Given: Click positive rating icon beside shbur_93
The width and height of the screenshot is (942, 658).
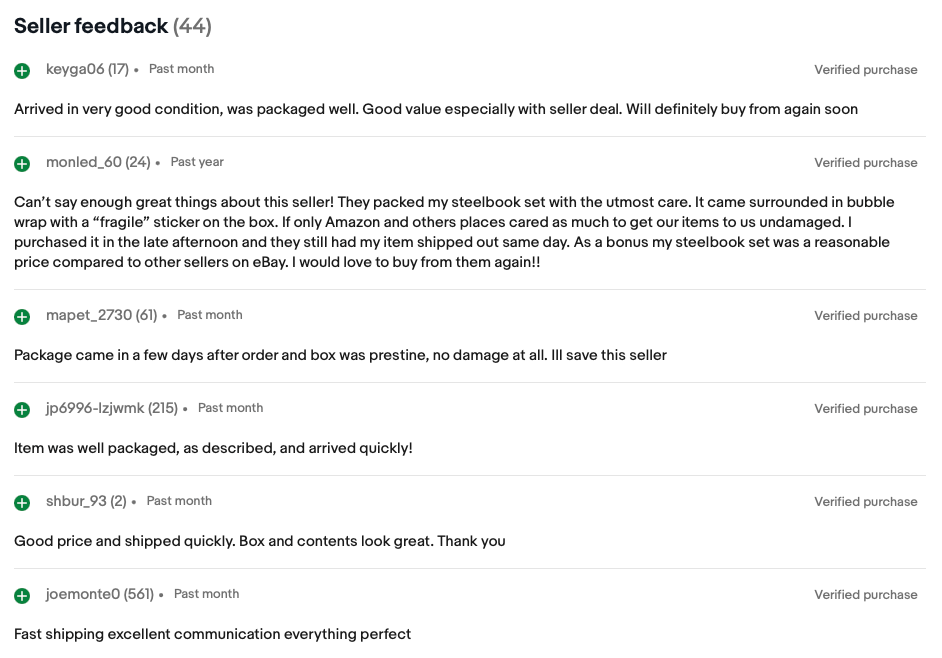Looking at the screenshot, I should pos(22,503).
